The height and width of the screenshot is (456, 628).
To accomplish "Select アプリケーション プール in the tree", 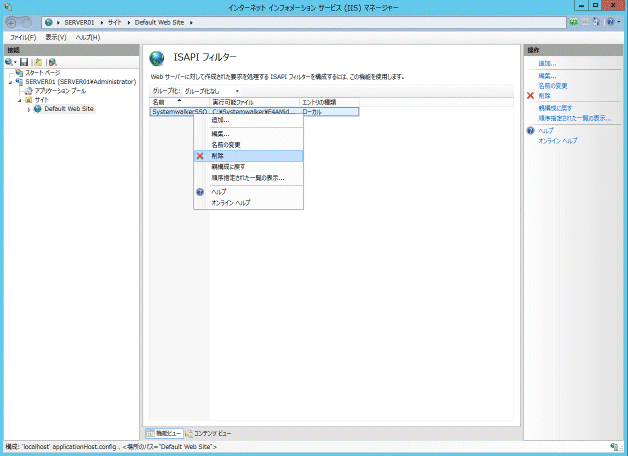I will pyautogui.click(x=60, y=91).
